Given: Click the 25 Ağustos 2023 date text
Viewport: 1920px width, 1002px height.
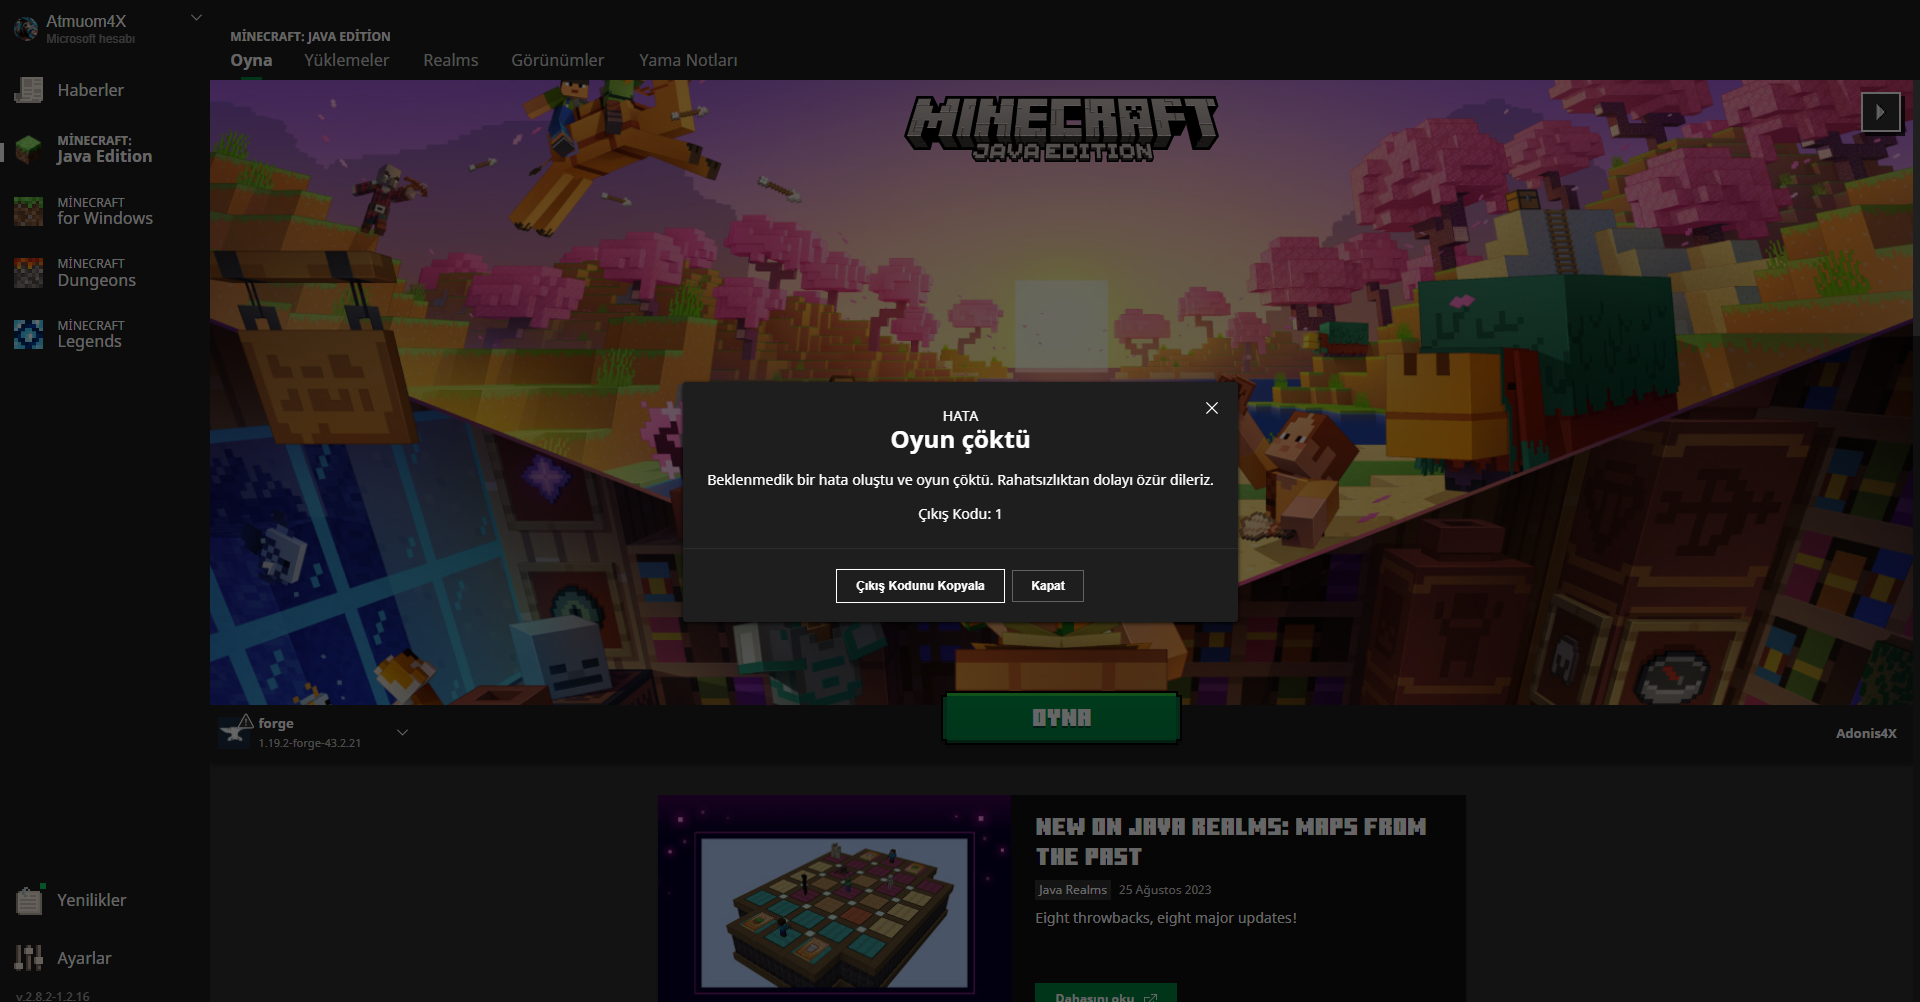Looking at the screenshot, I should 1165,890.
